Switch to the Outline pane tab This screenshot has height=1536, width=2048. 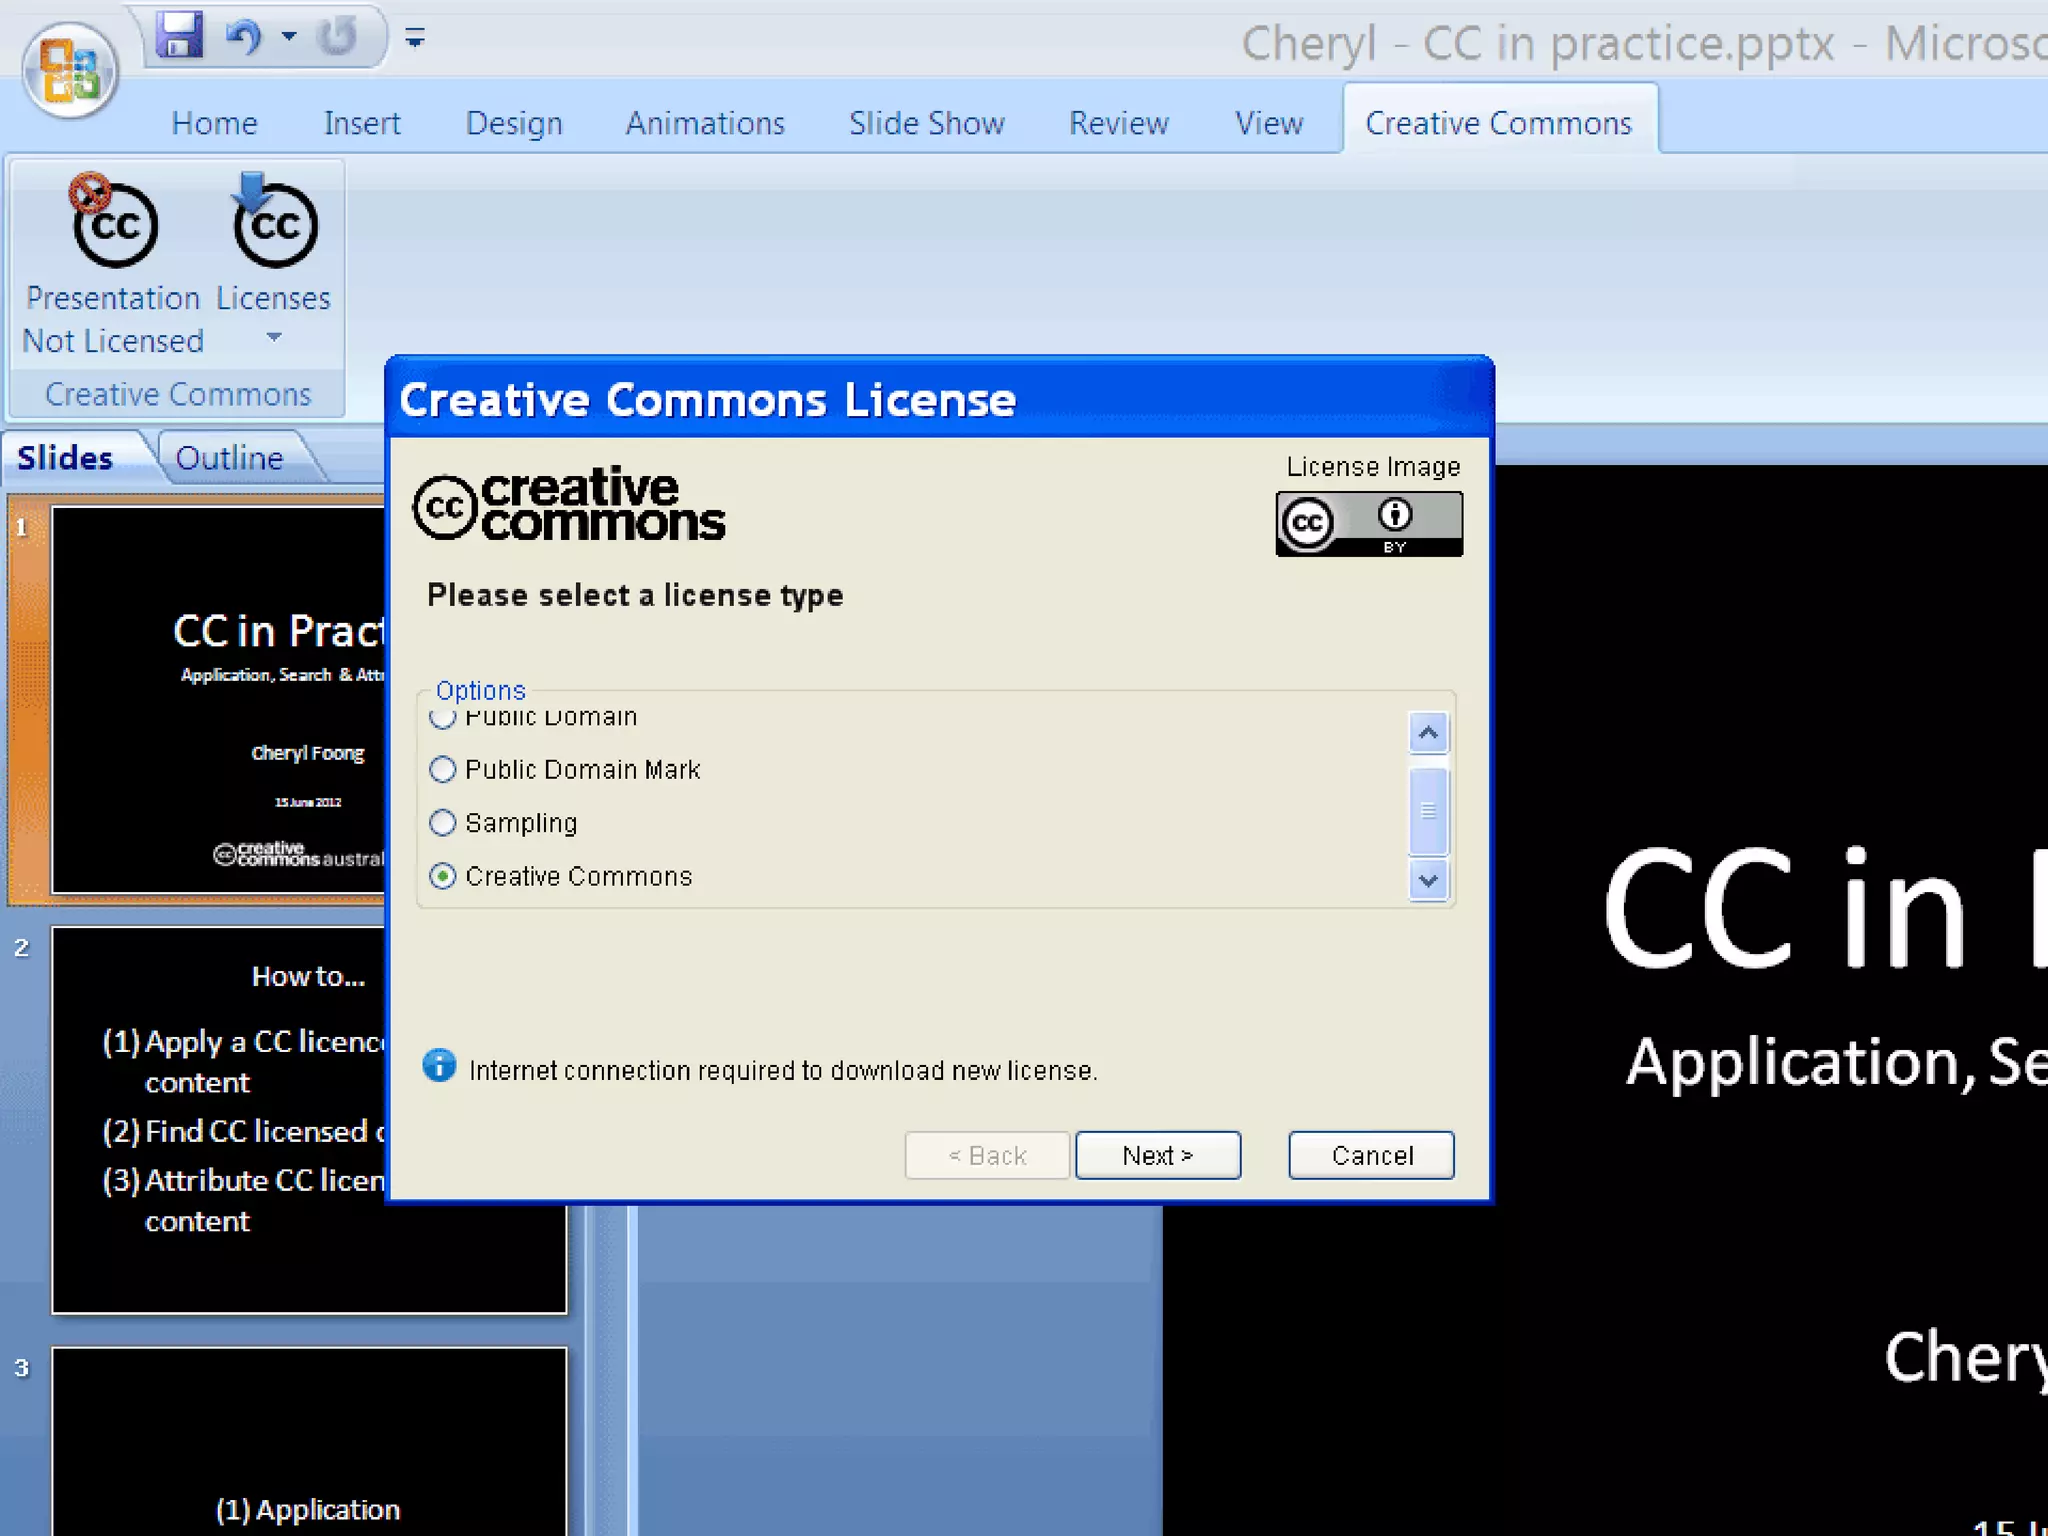point(229,458)
